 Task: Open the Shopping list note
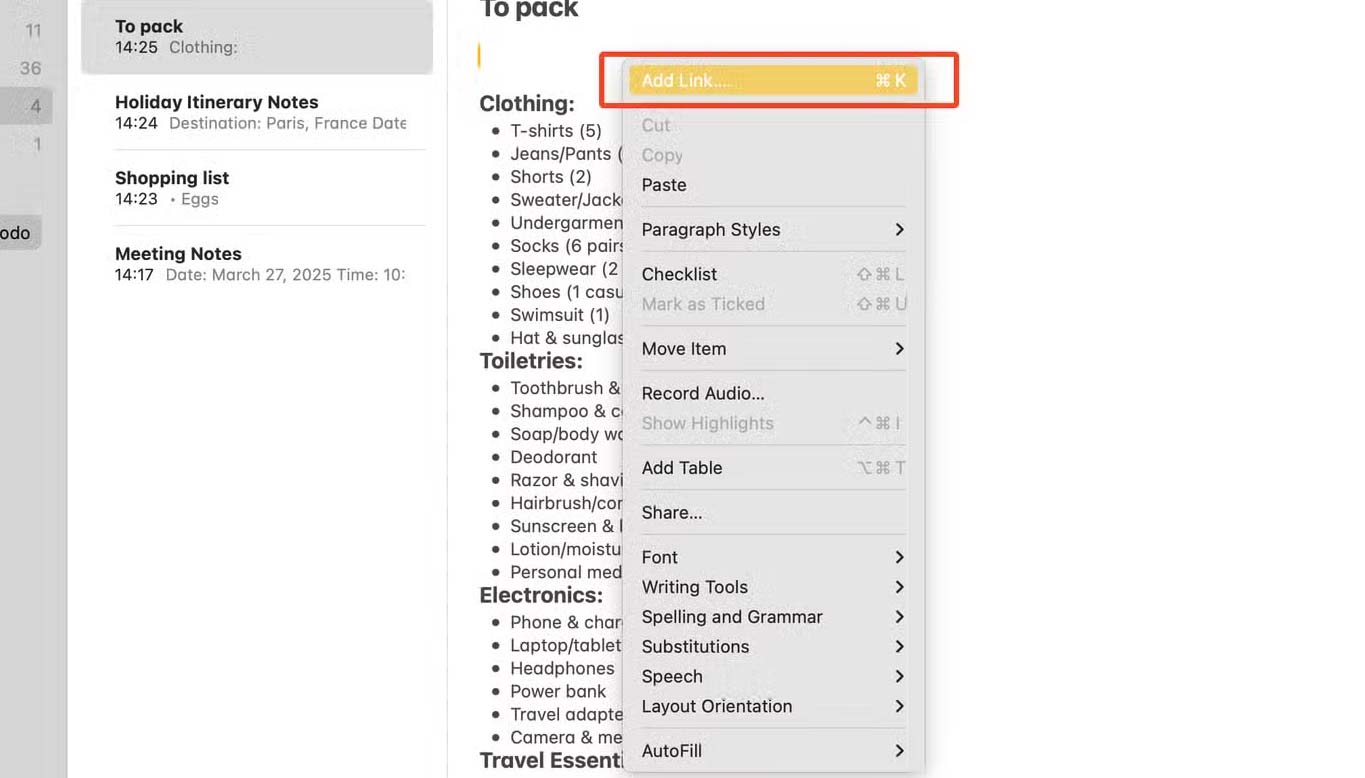(255, 188)
